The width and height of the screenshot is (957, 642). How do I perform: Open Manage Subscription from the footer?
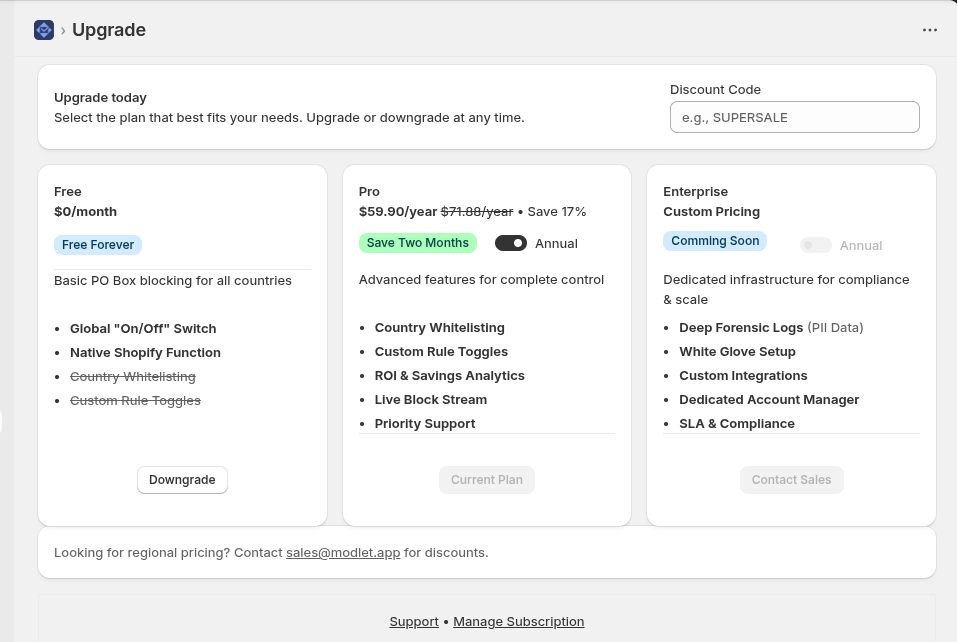(x=518, y=621)
